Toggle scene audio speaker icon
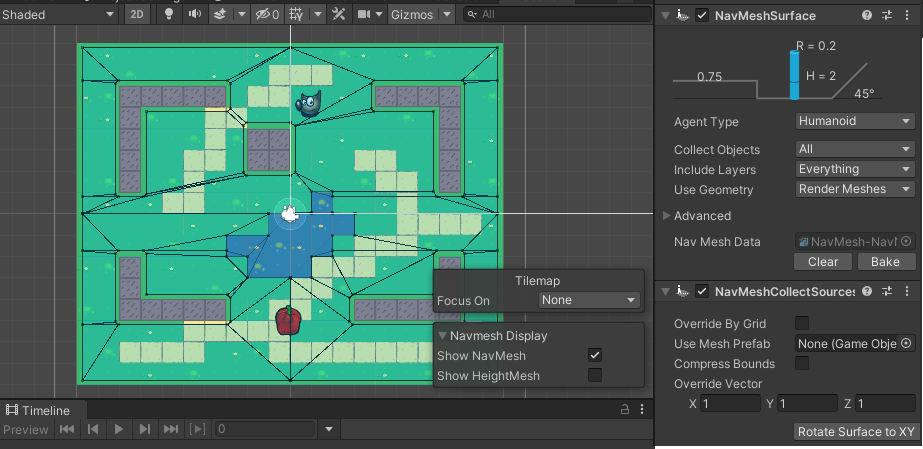The width and height of the screenshot is (923, 449). (x=194, y=15)
